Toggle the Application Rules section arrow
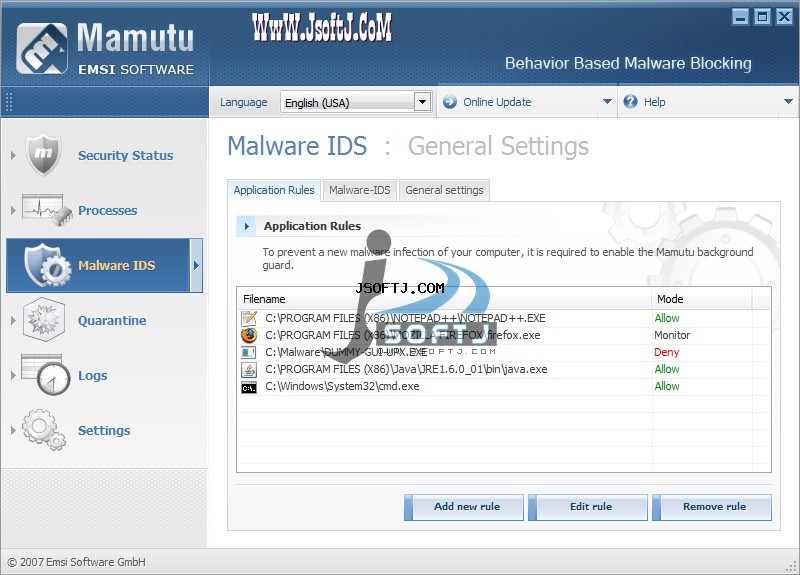Viewport: 800px width, 575px height. pyautogui.click(x=247, y=226)
